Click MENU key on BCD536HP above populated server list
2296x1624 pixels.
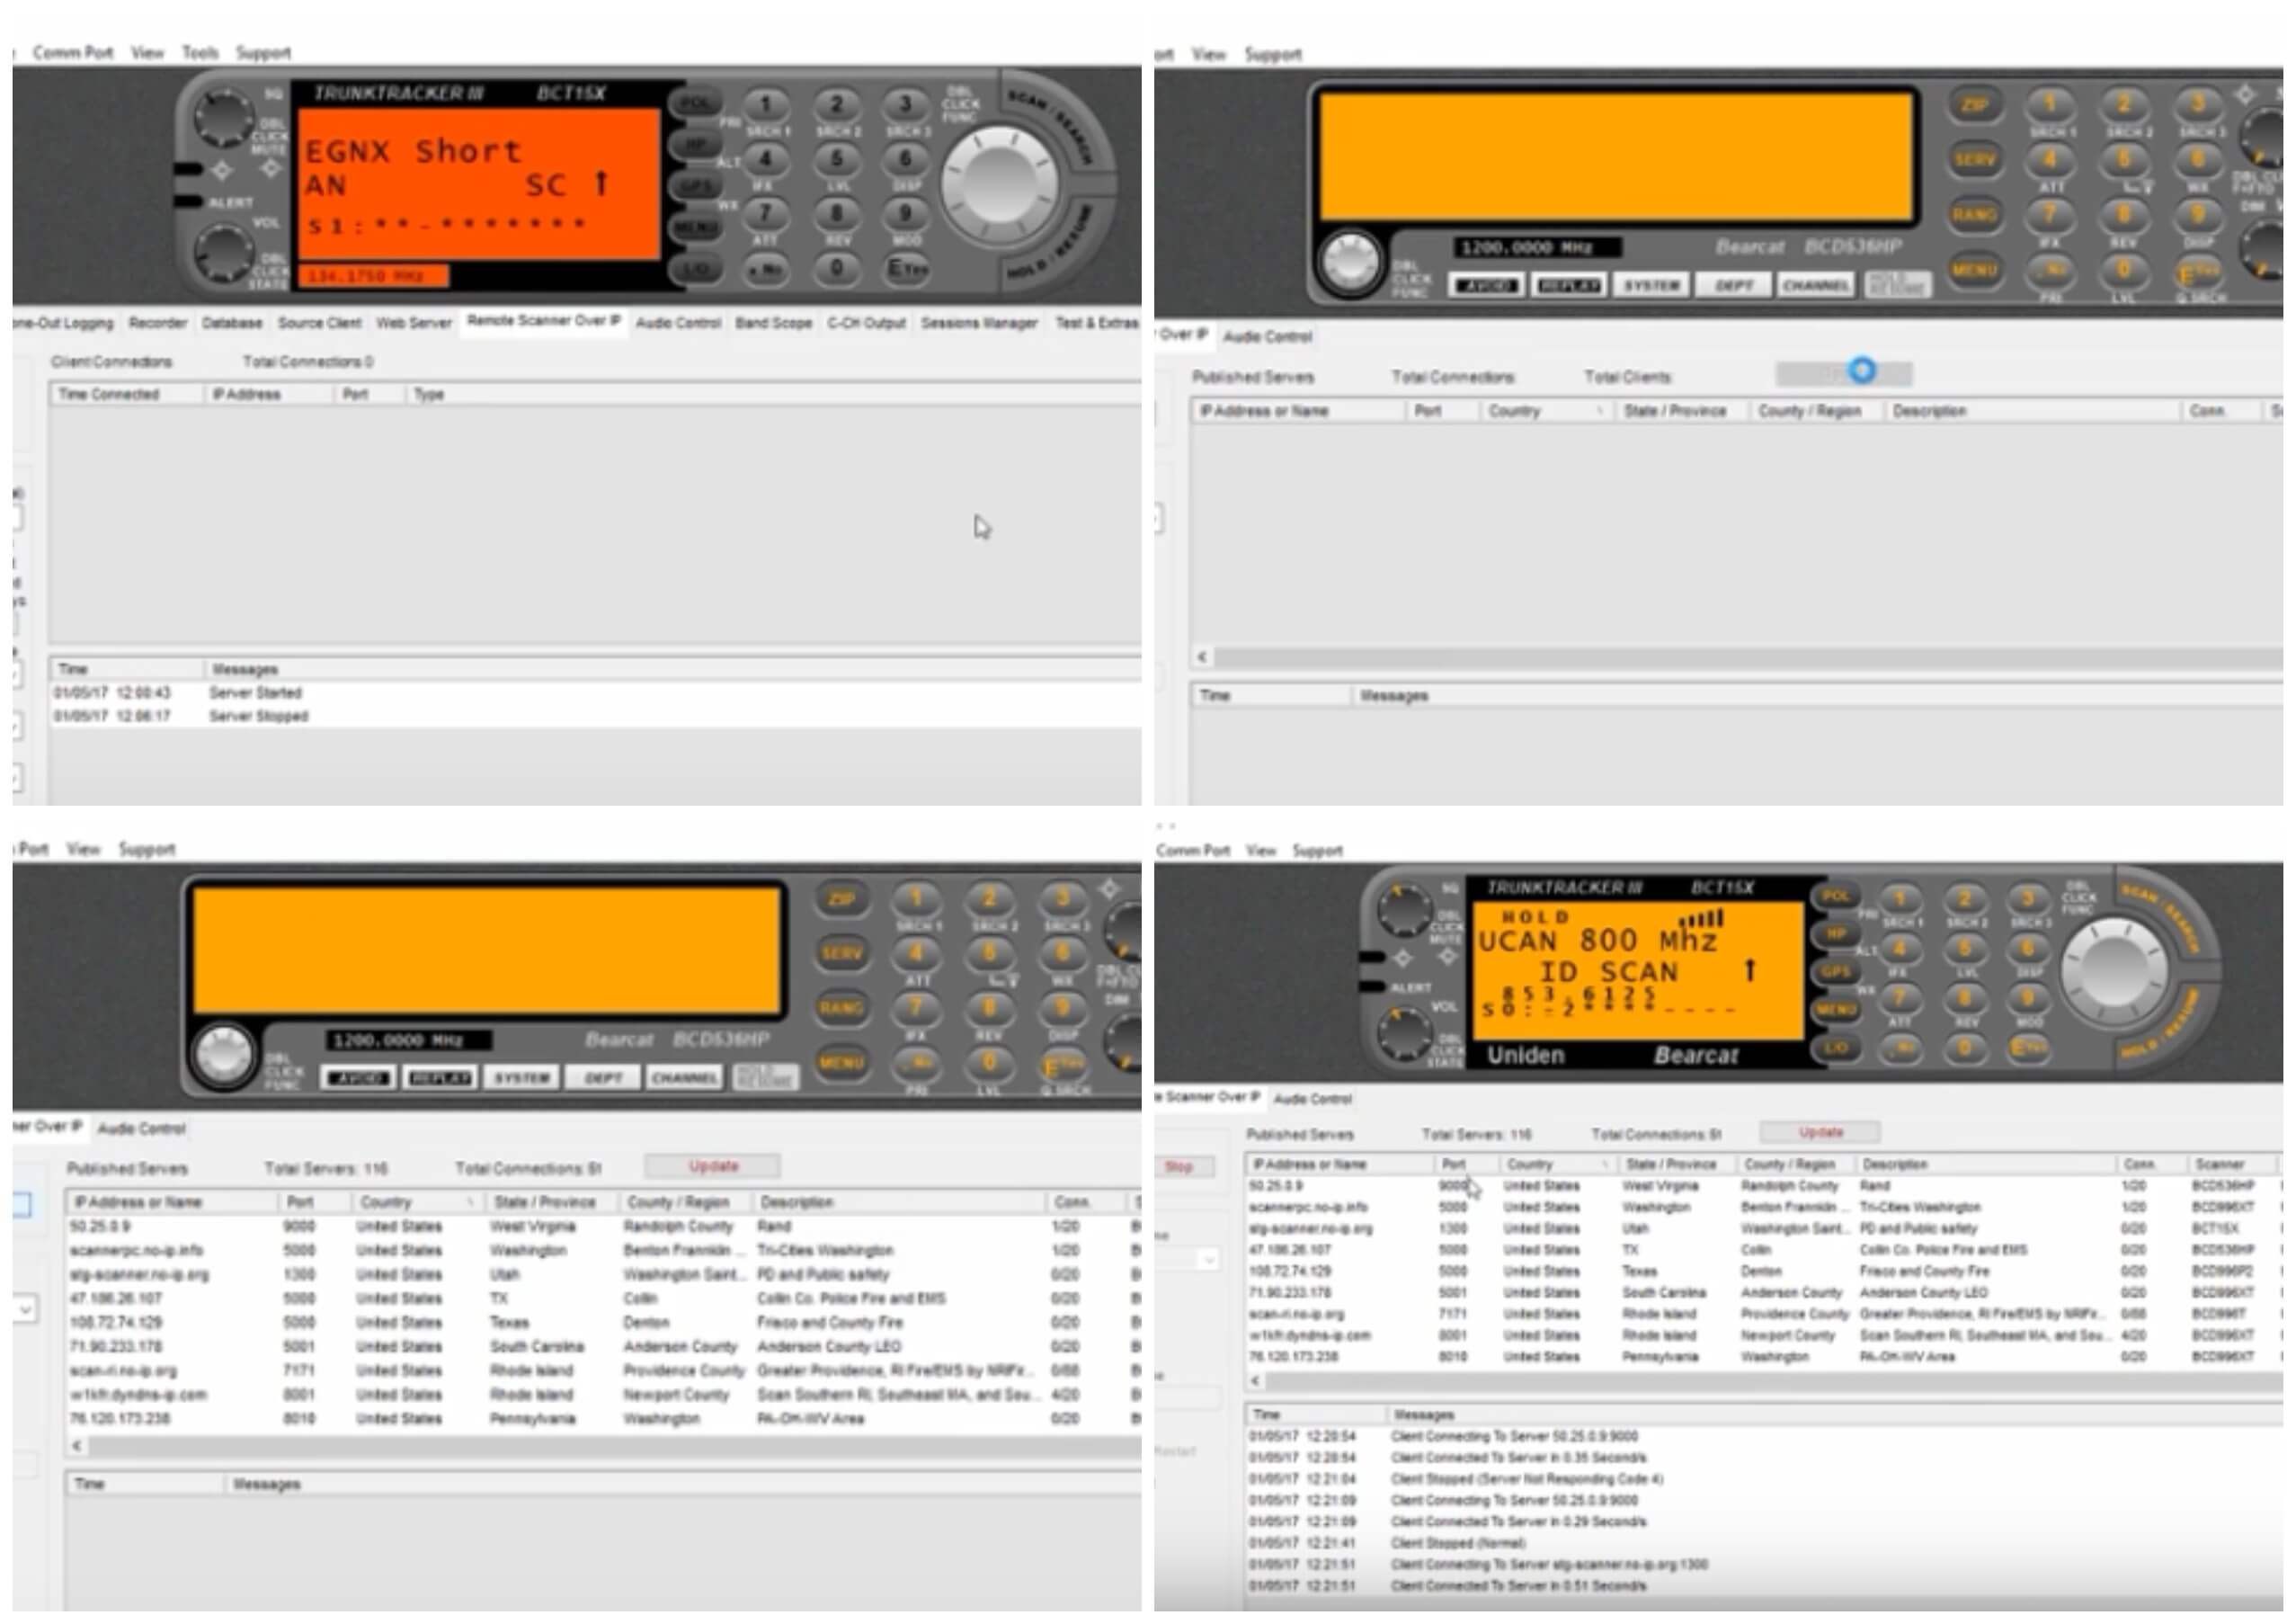(841, 1063)
